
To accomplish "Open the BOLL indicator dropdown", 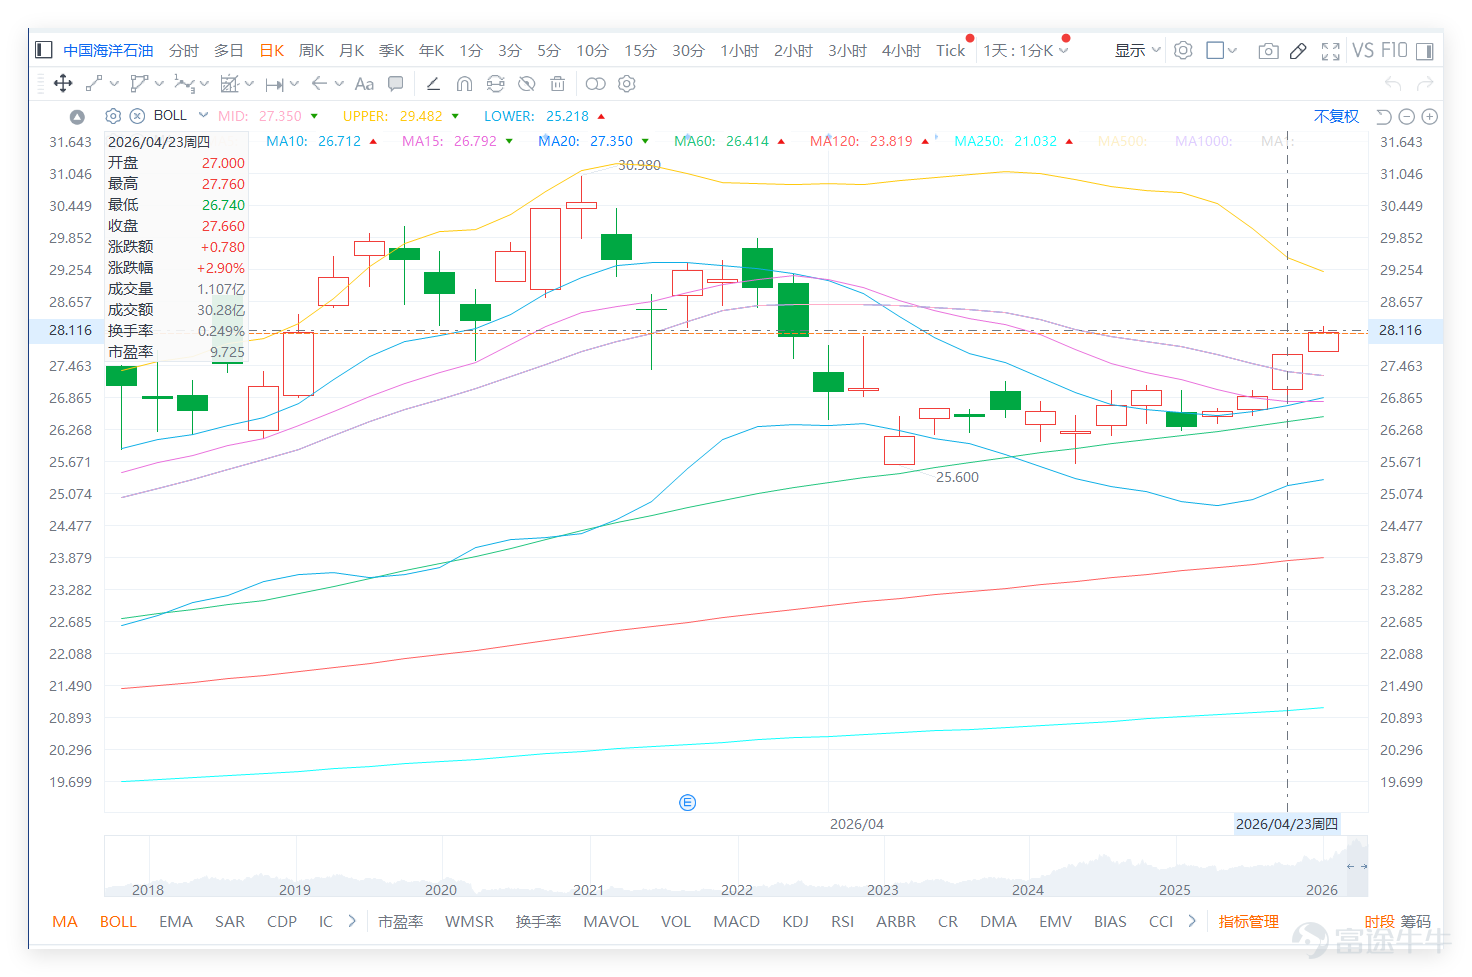I will tap(203, 115).
